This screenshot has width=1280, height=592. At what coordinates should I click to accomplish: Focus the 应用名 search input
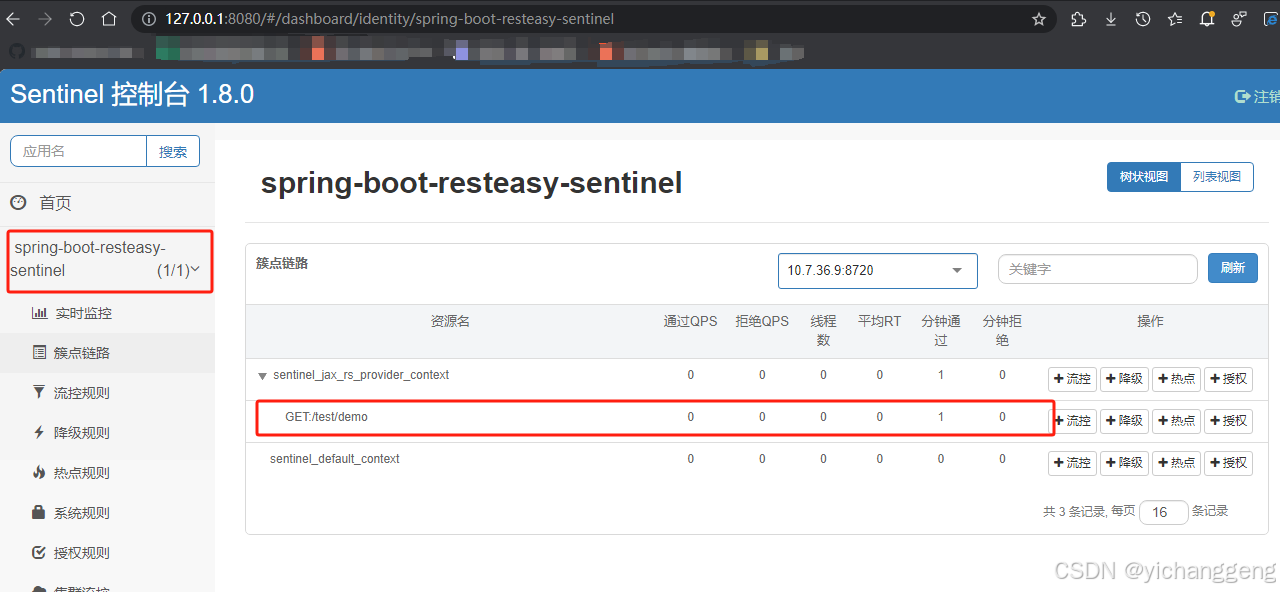click(x=78, y=151)
